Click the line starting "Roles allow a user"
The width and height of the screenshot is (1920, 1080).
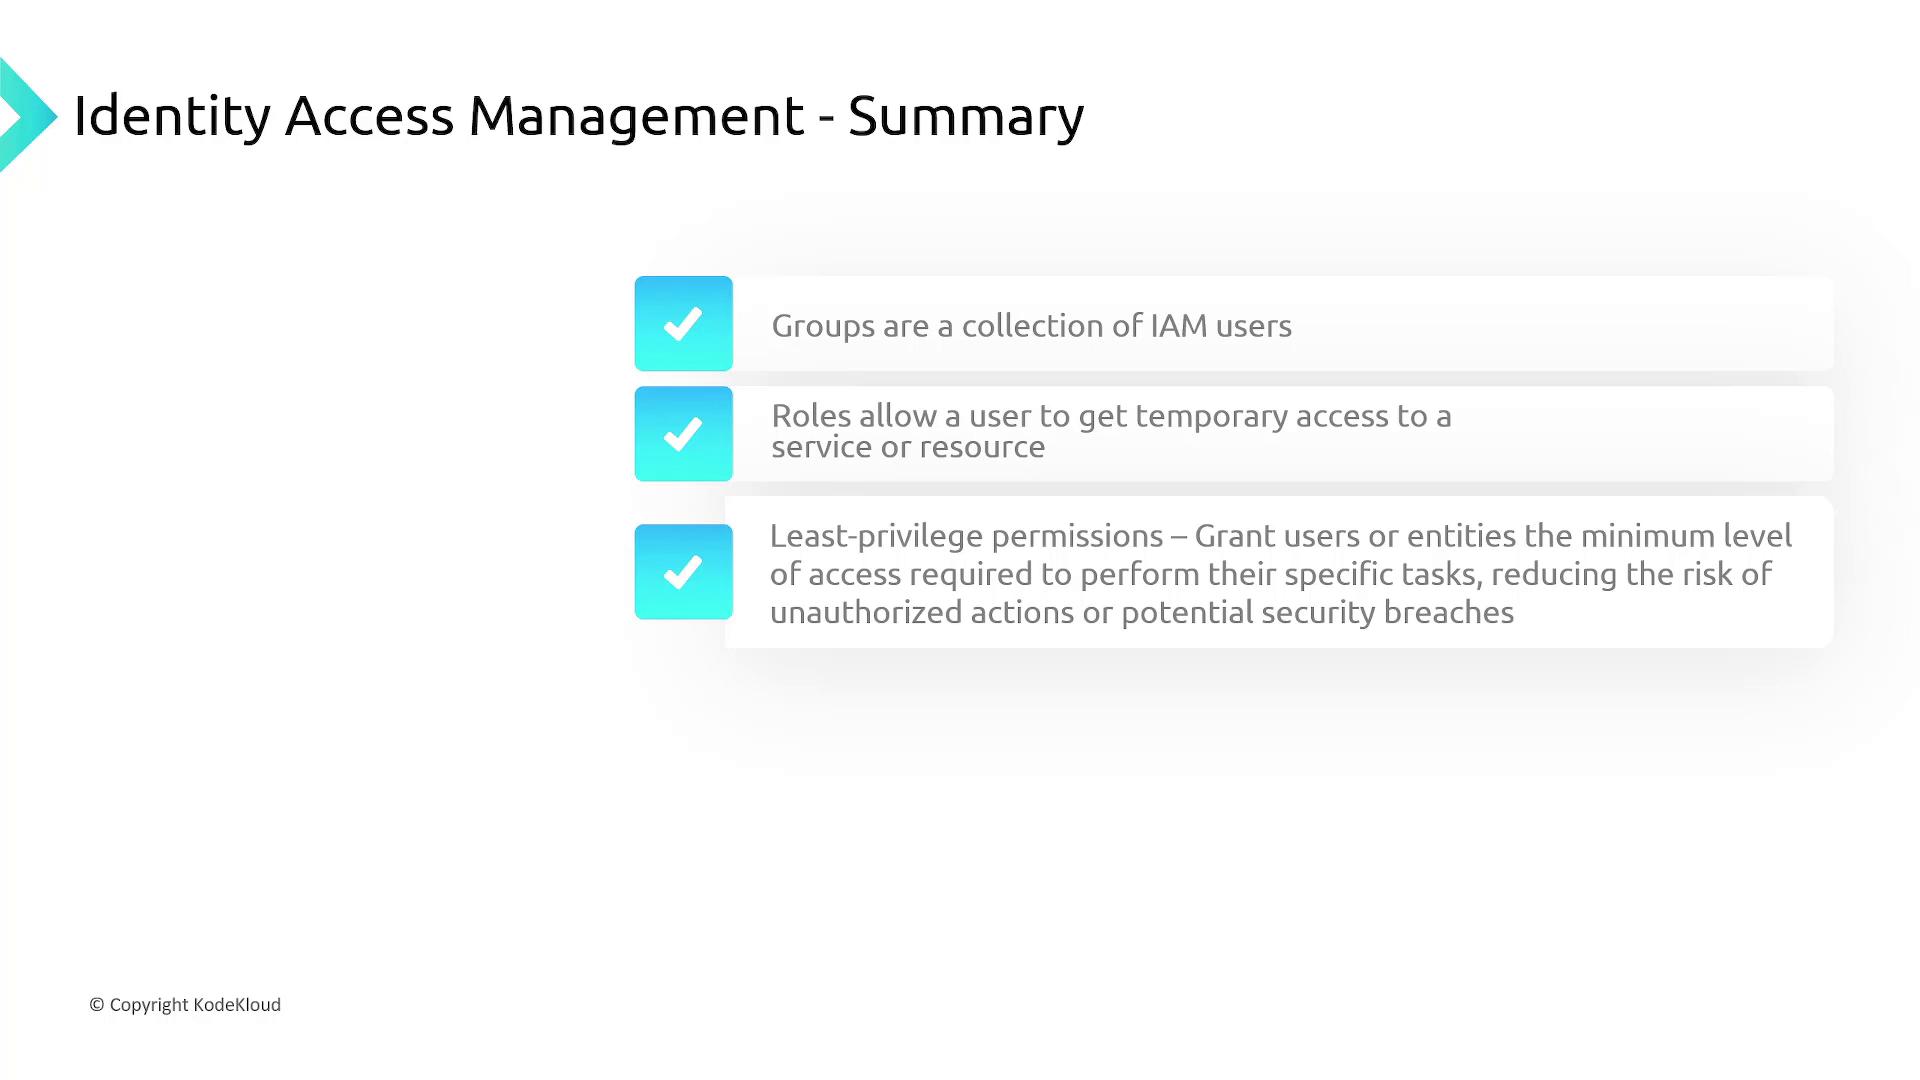(x=1110, y=416)
